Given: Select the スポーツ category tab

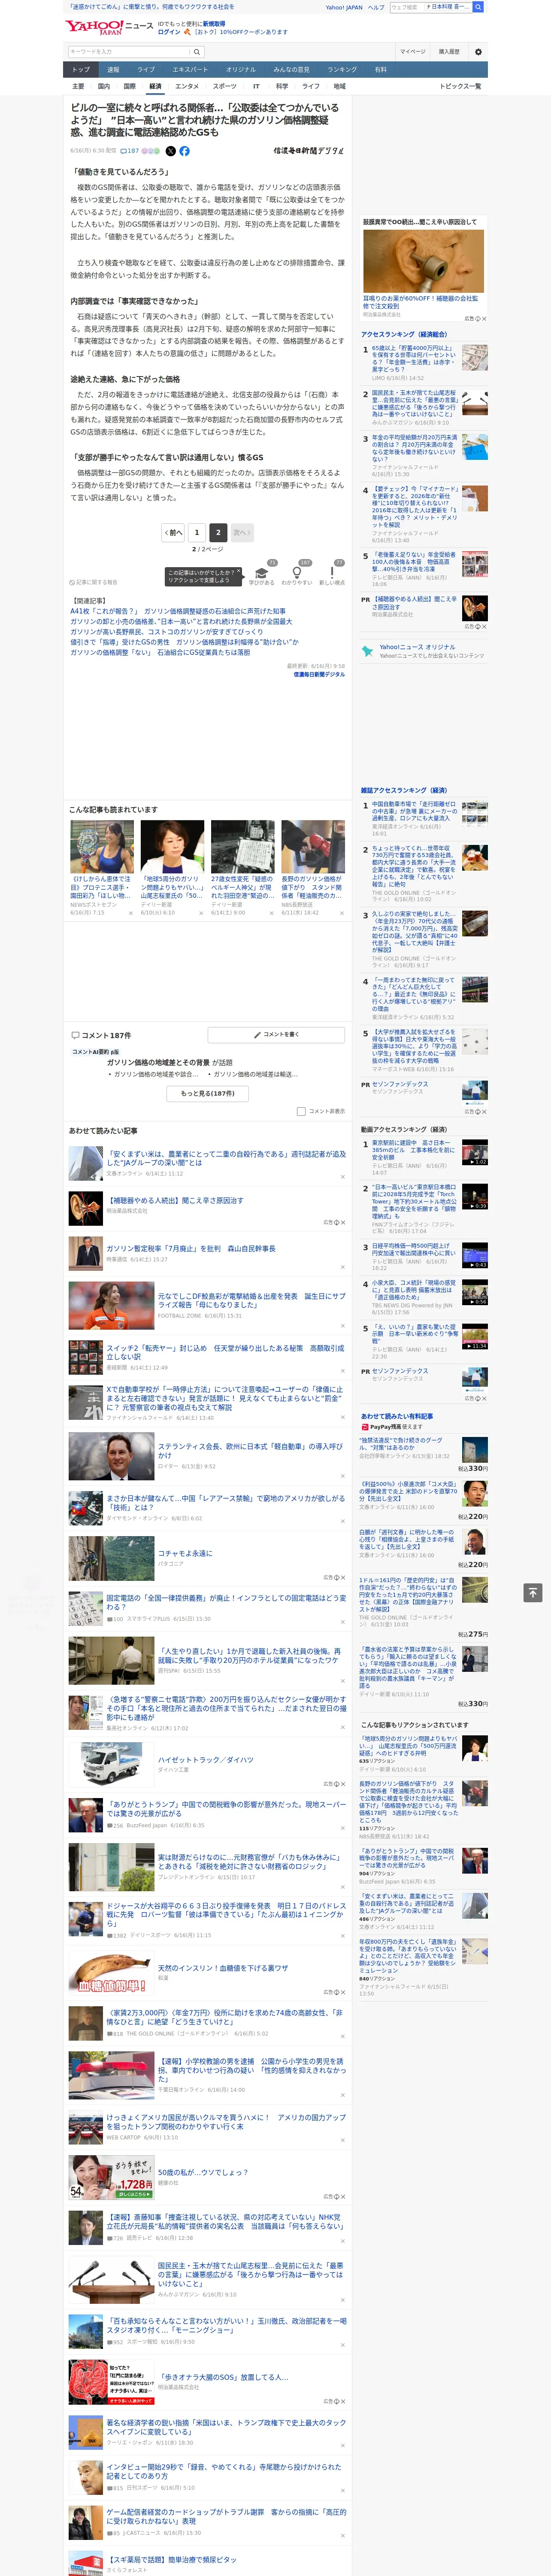Looking at the screenshot, I should (225, 87).
